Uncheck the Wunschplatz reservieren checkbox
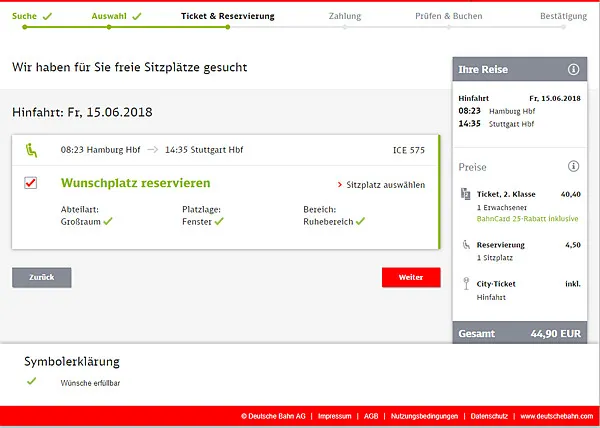 coord(31,183)
